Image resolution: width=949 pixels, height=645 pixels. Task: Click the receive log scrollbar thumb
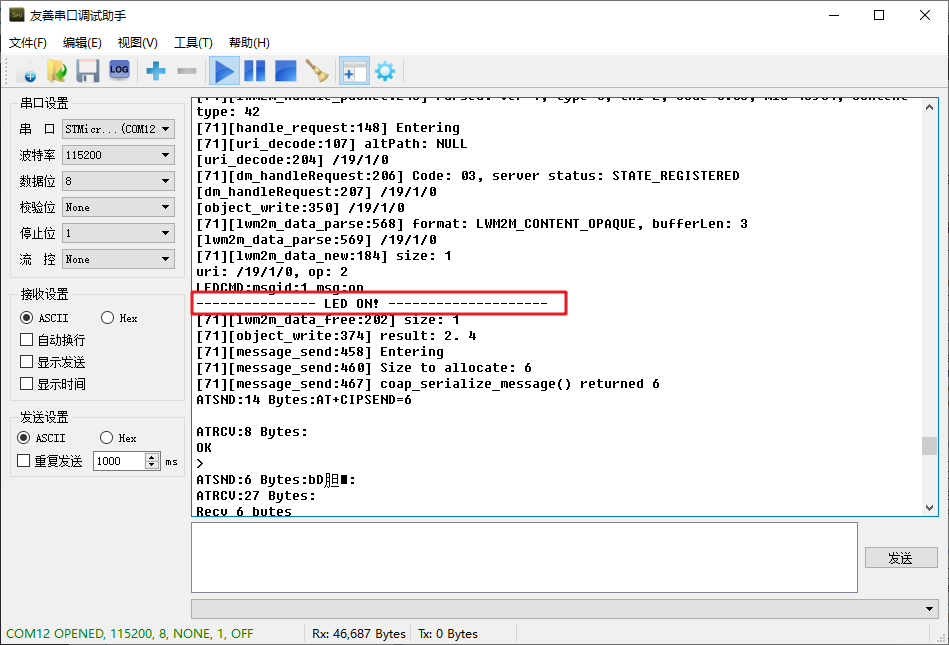click(x=929, y=446)
